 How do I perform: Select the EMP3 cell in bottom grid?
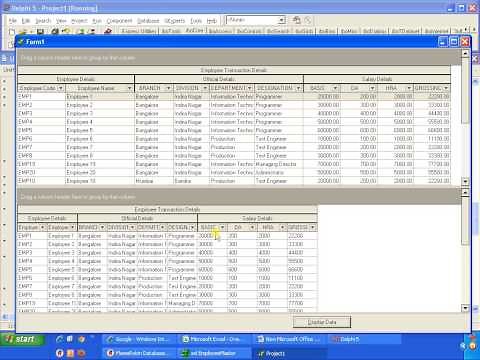point(32,253)
